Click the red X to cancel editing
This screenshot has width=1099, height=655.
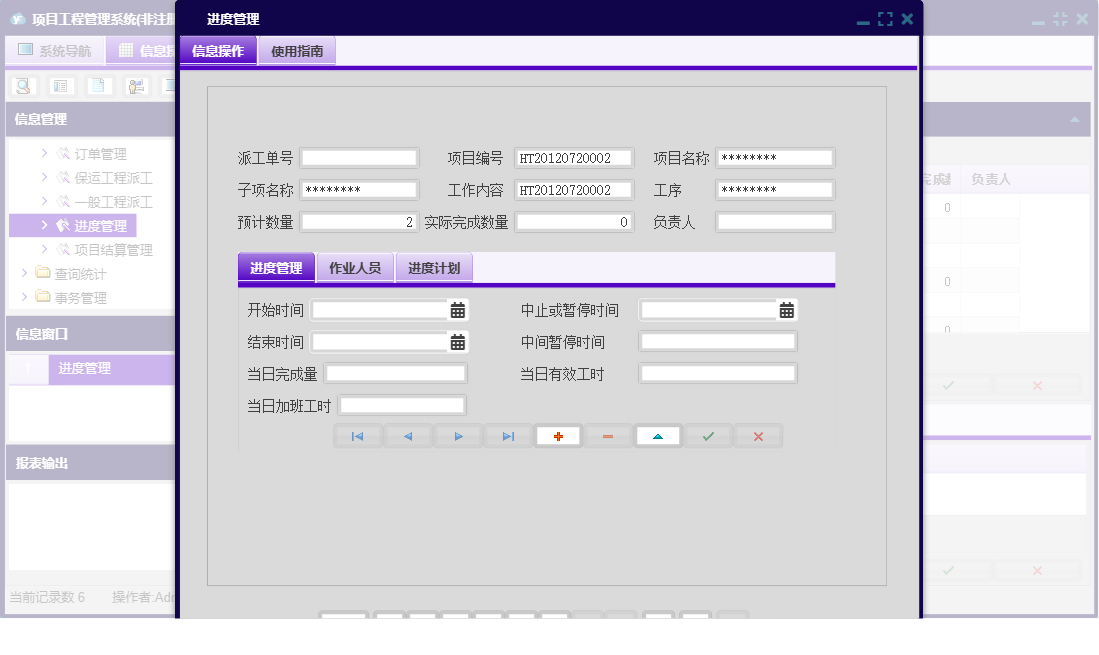point(758,435)
